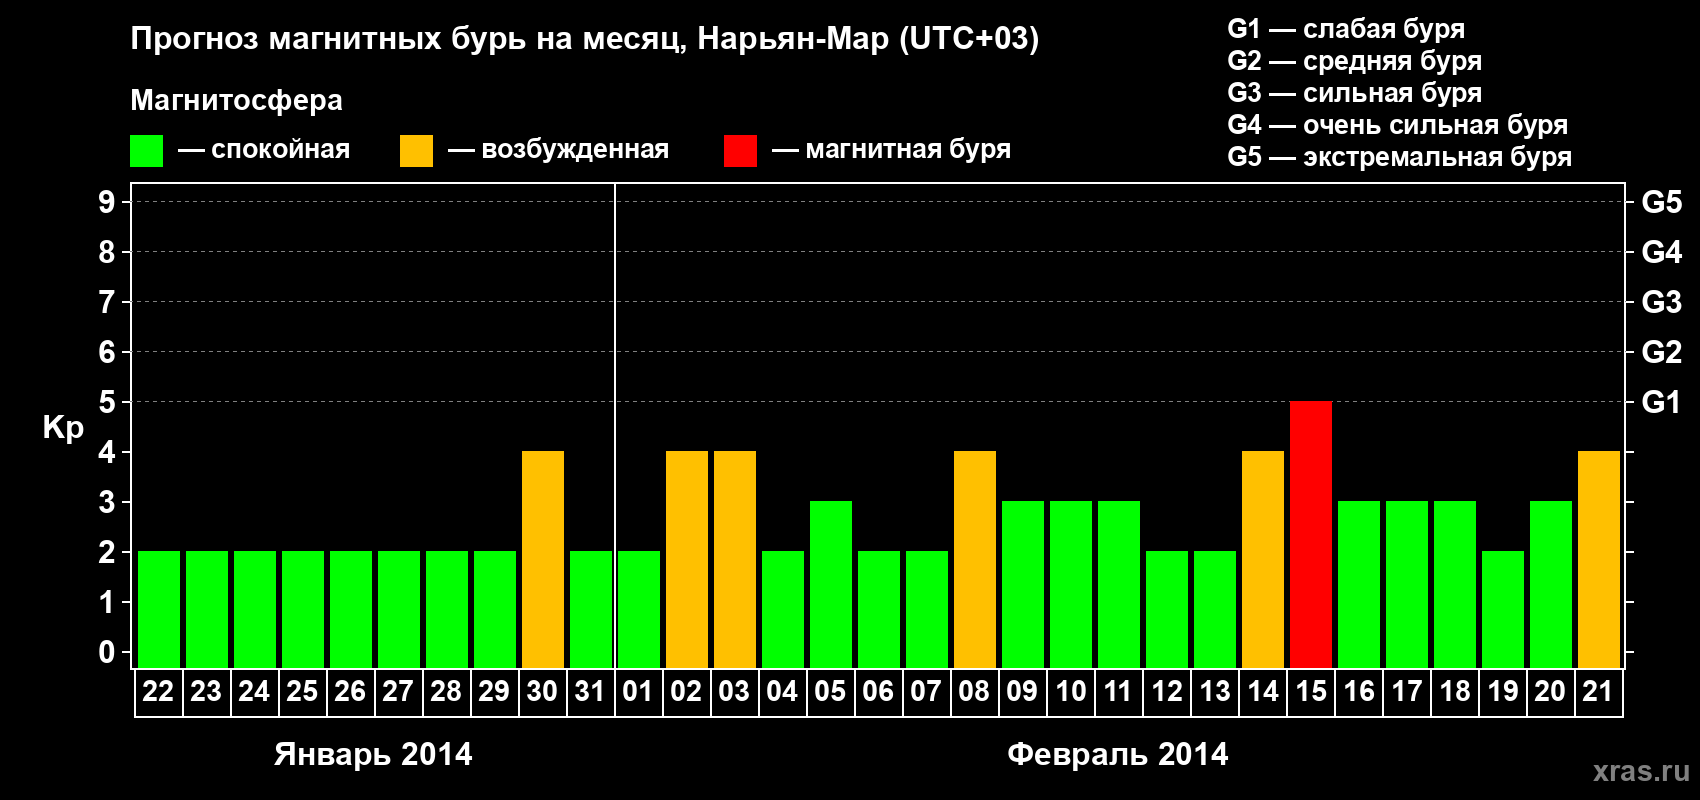This screenshot has width=1700, height=800.
Task: Click legend line 'G3 — сильная буря'
Action: pyautogui.click(x=1355, y=93)
